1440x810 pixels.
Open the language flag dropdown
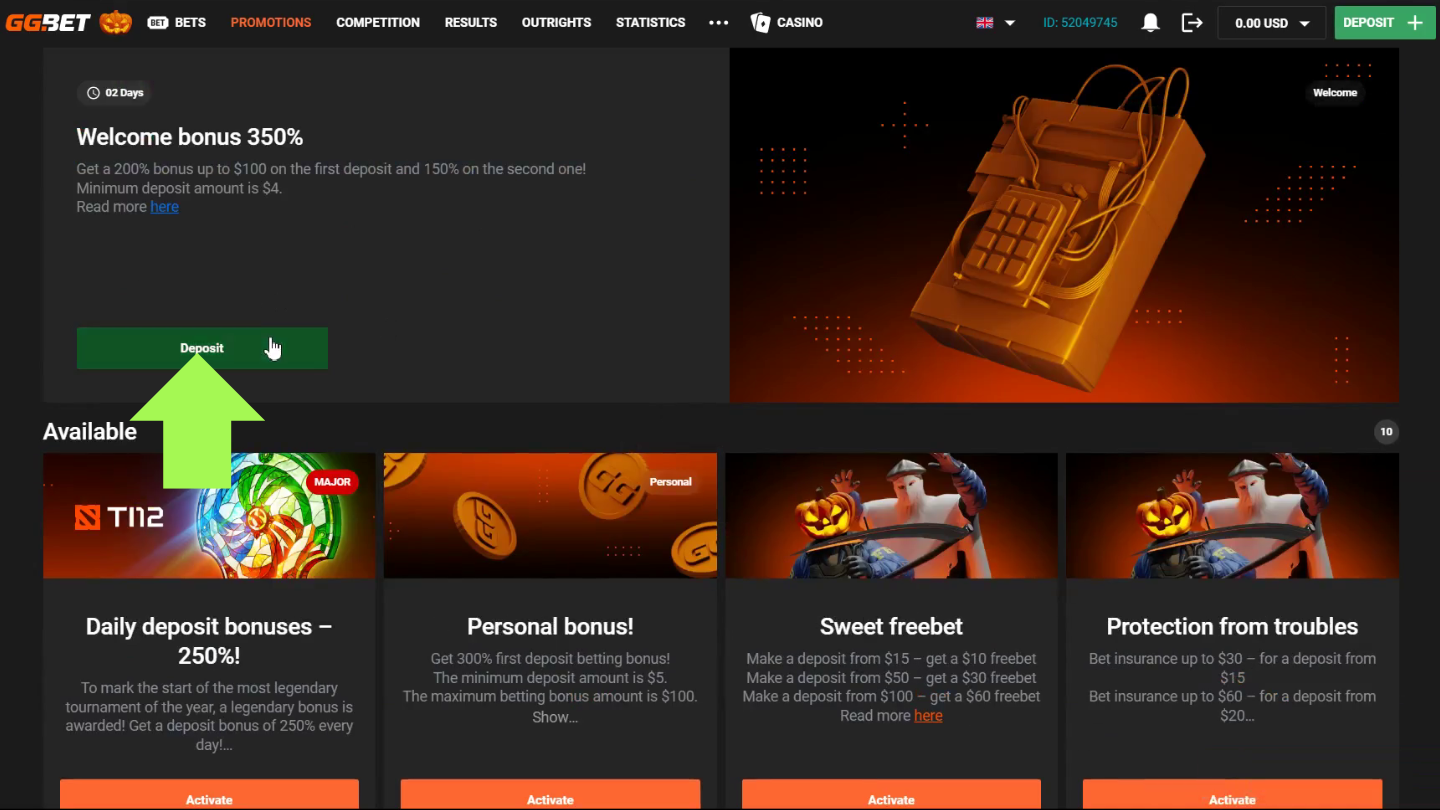coord(996,22)
